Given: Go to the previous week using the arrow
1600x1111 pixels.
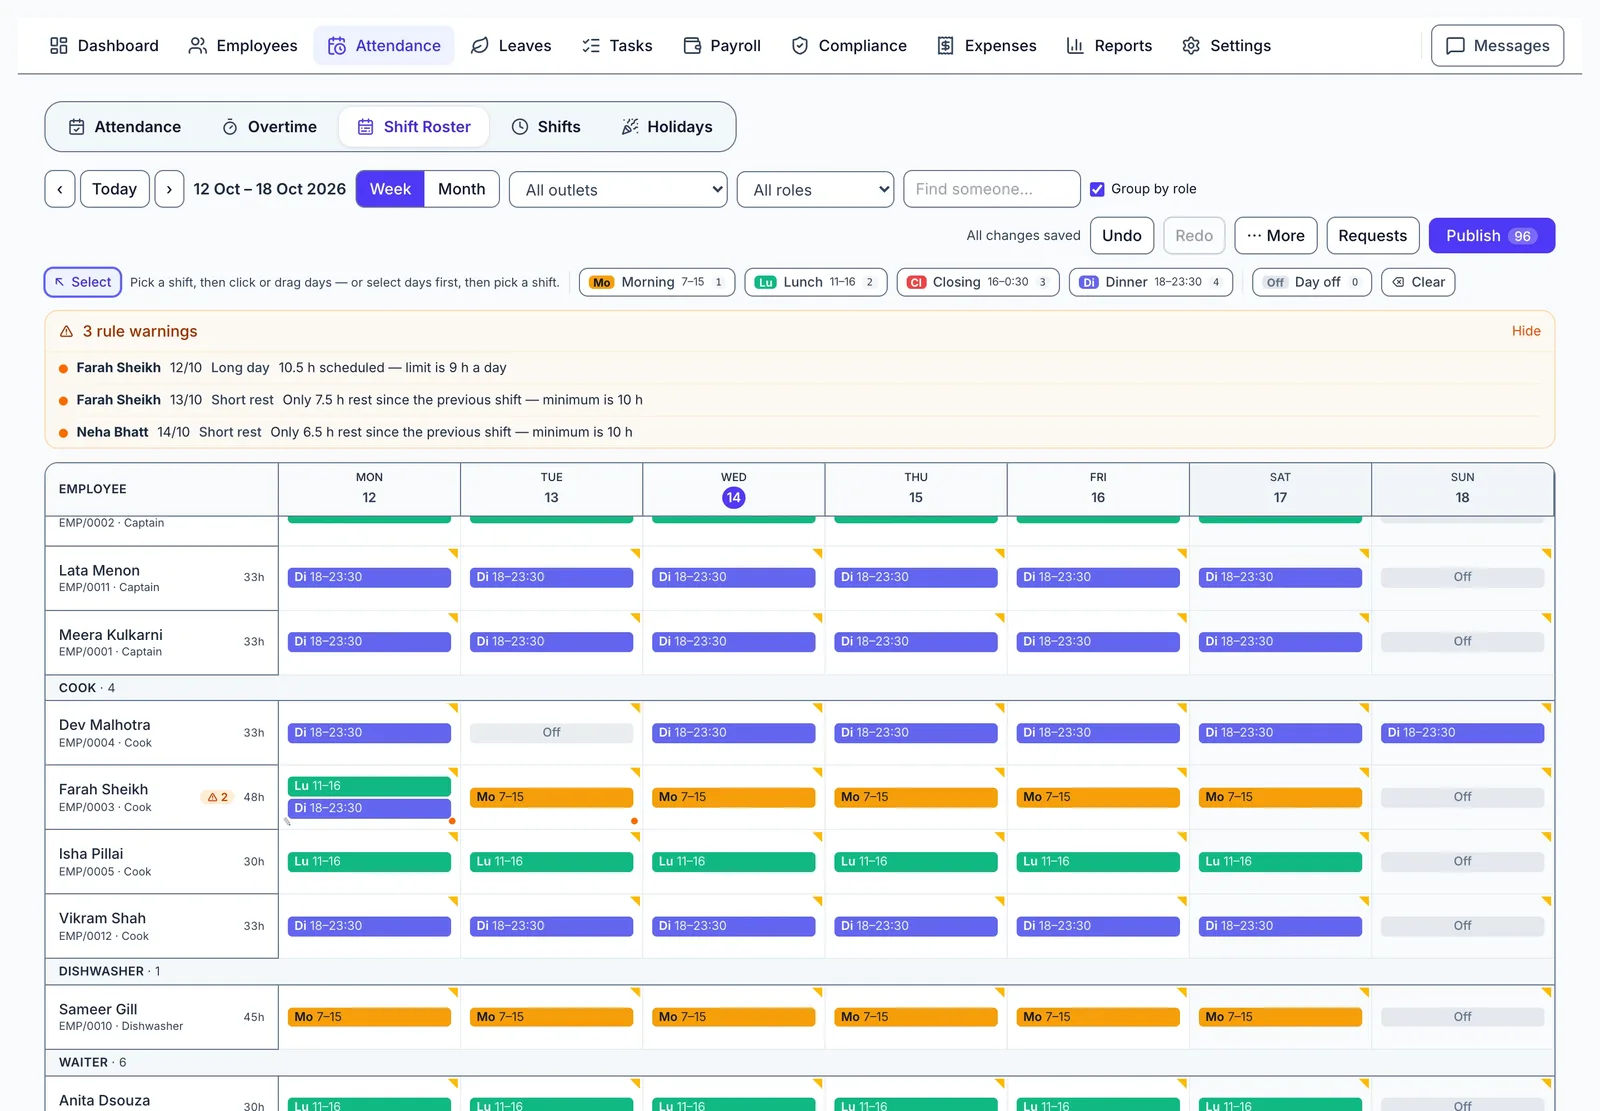Looking at the screenshot, I should pos(60,189).
